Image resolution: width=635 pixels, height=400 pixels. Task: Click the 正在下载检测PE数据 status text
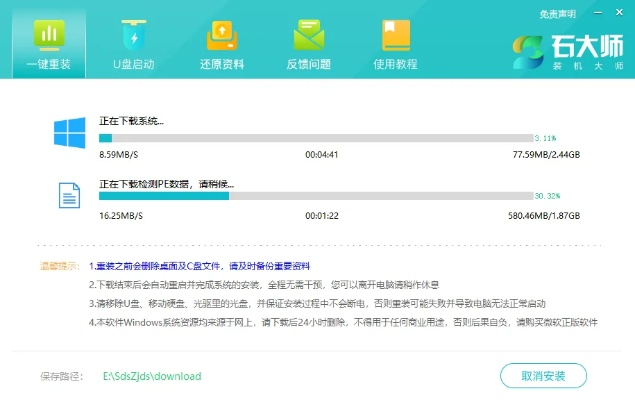click(x=166, y=184)
